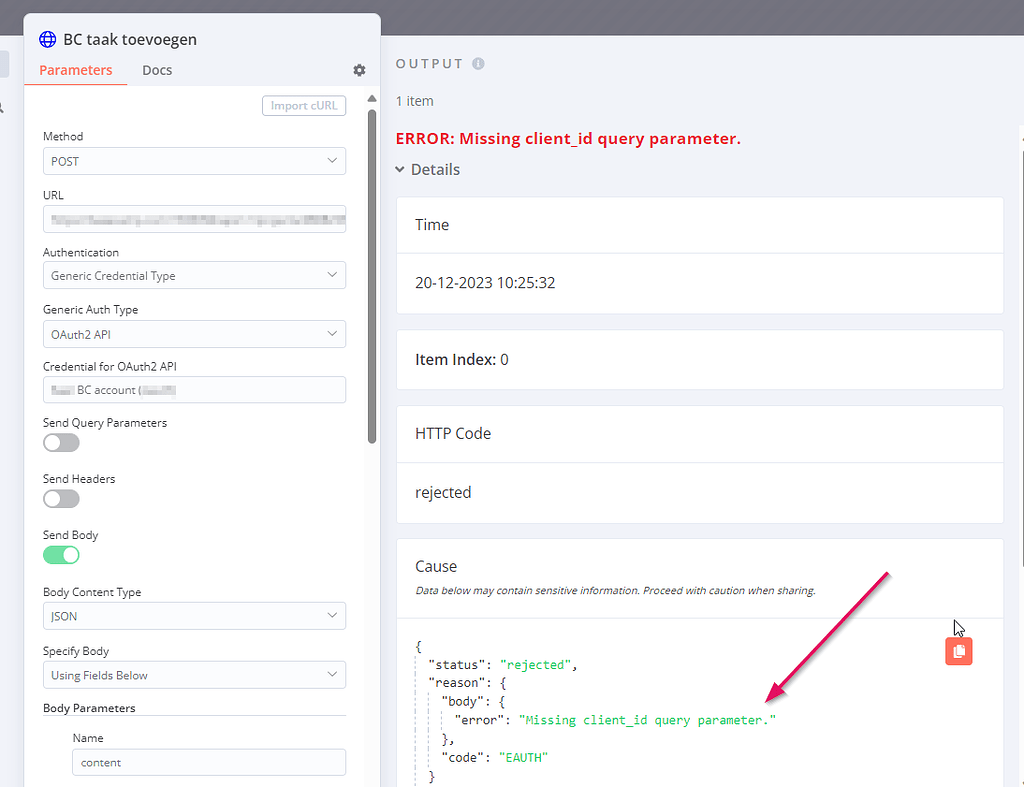Open the Specify Body dropdown
1024x787 pixels.
[x=194, y=674]
